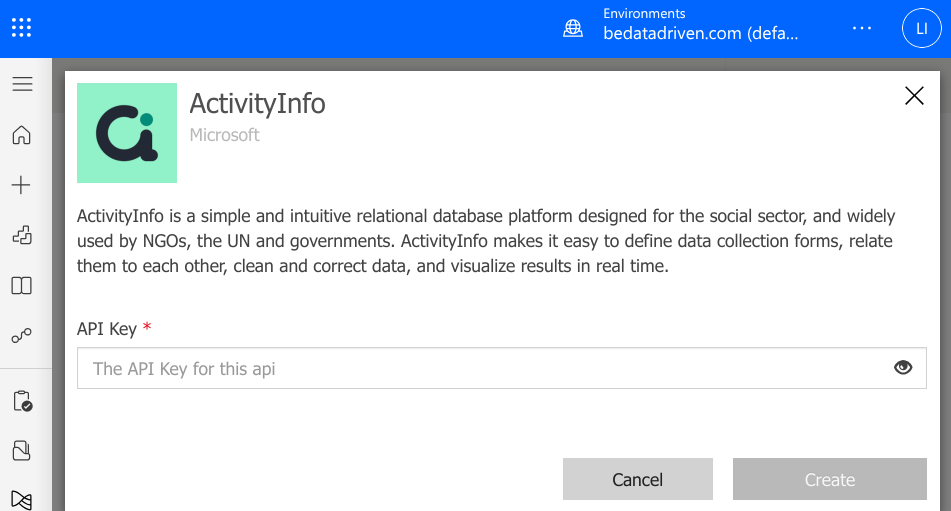Open Templates from the sidebar icon
Viewport: 951px width, 511px height.
(22, 235)
